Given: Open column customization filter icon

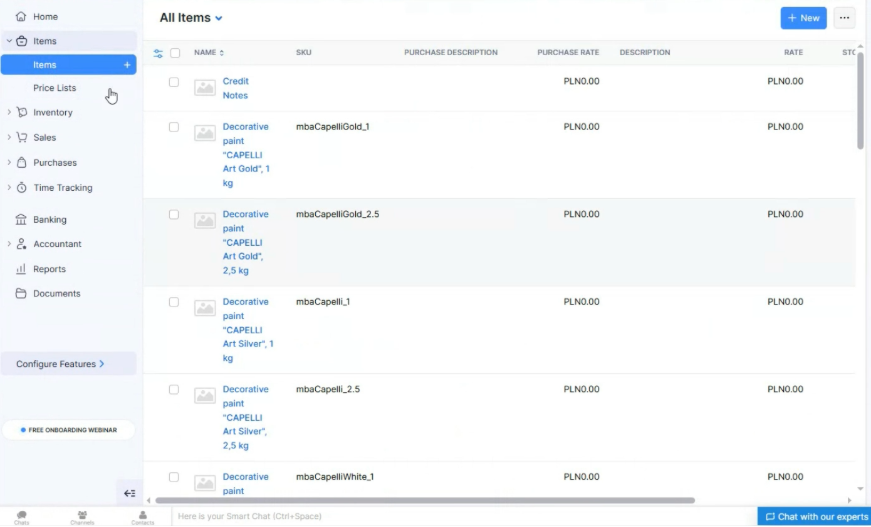Looking at the screenshot, I should click(x=158, y=53).
